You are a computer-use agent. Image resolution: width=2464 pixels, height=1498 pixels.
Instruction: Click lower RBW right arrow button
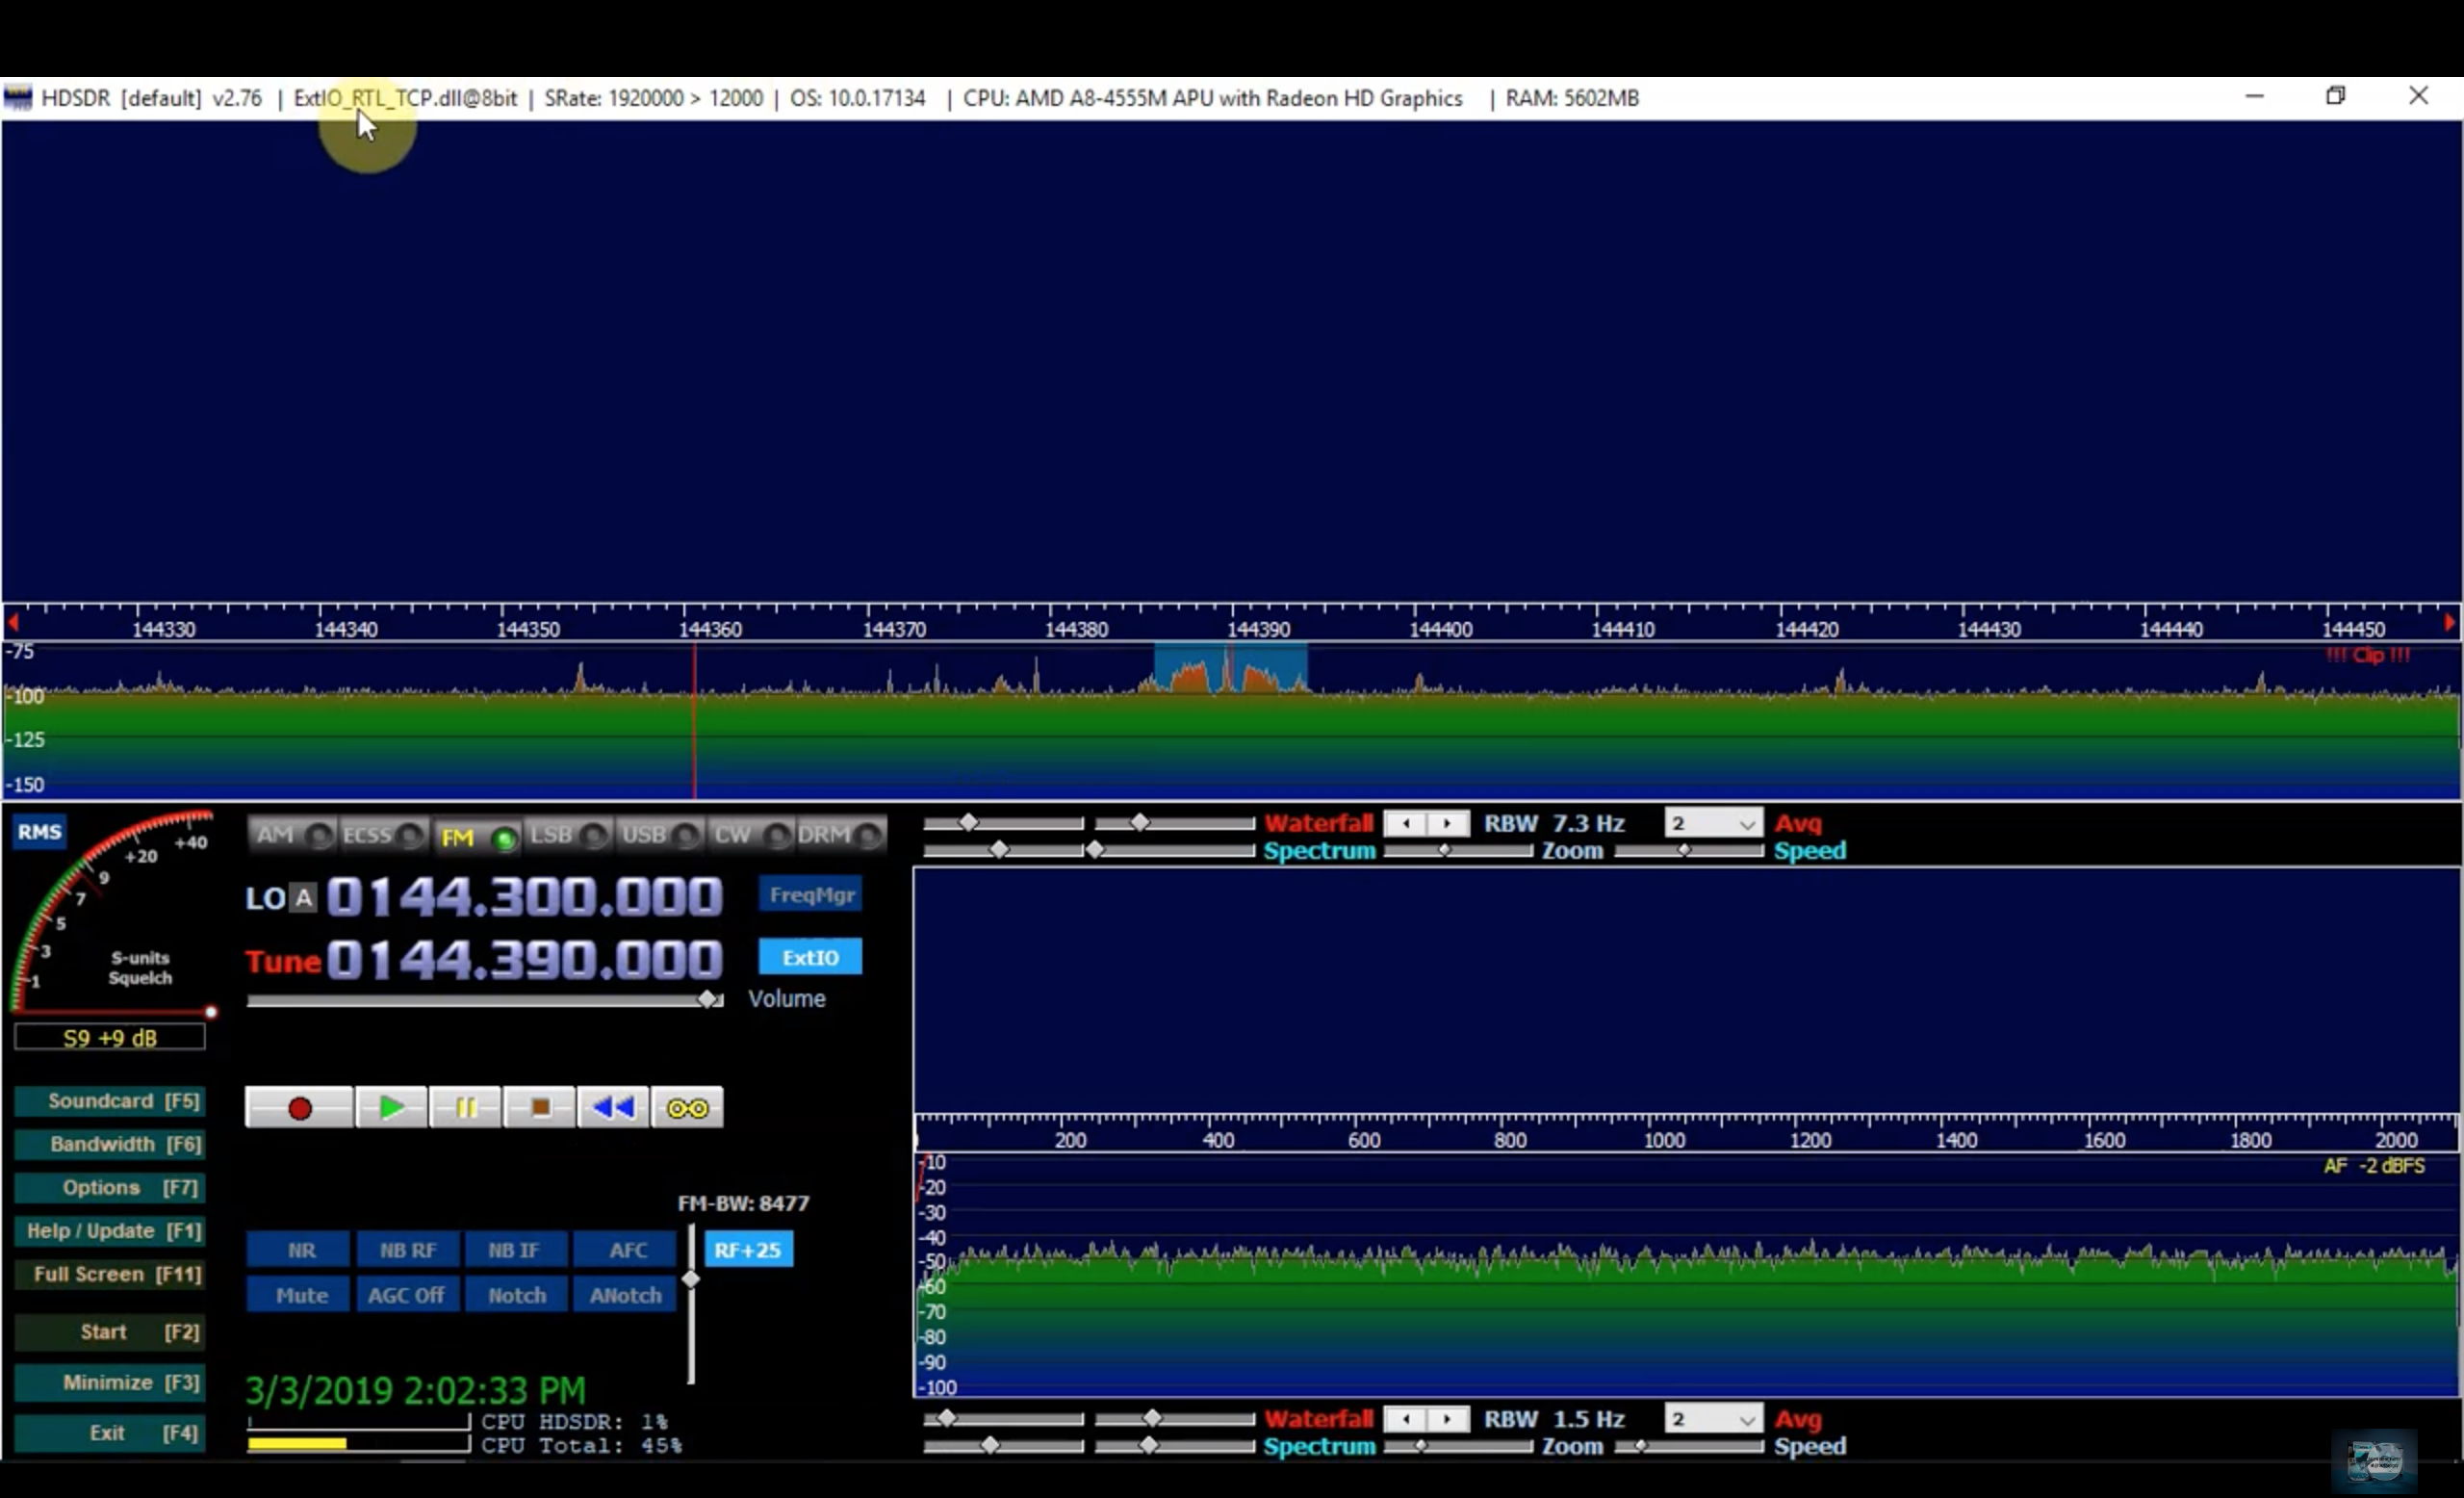tap(1448, 1420)
